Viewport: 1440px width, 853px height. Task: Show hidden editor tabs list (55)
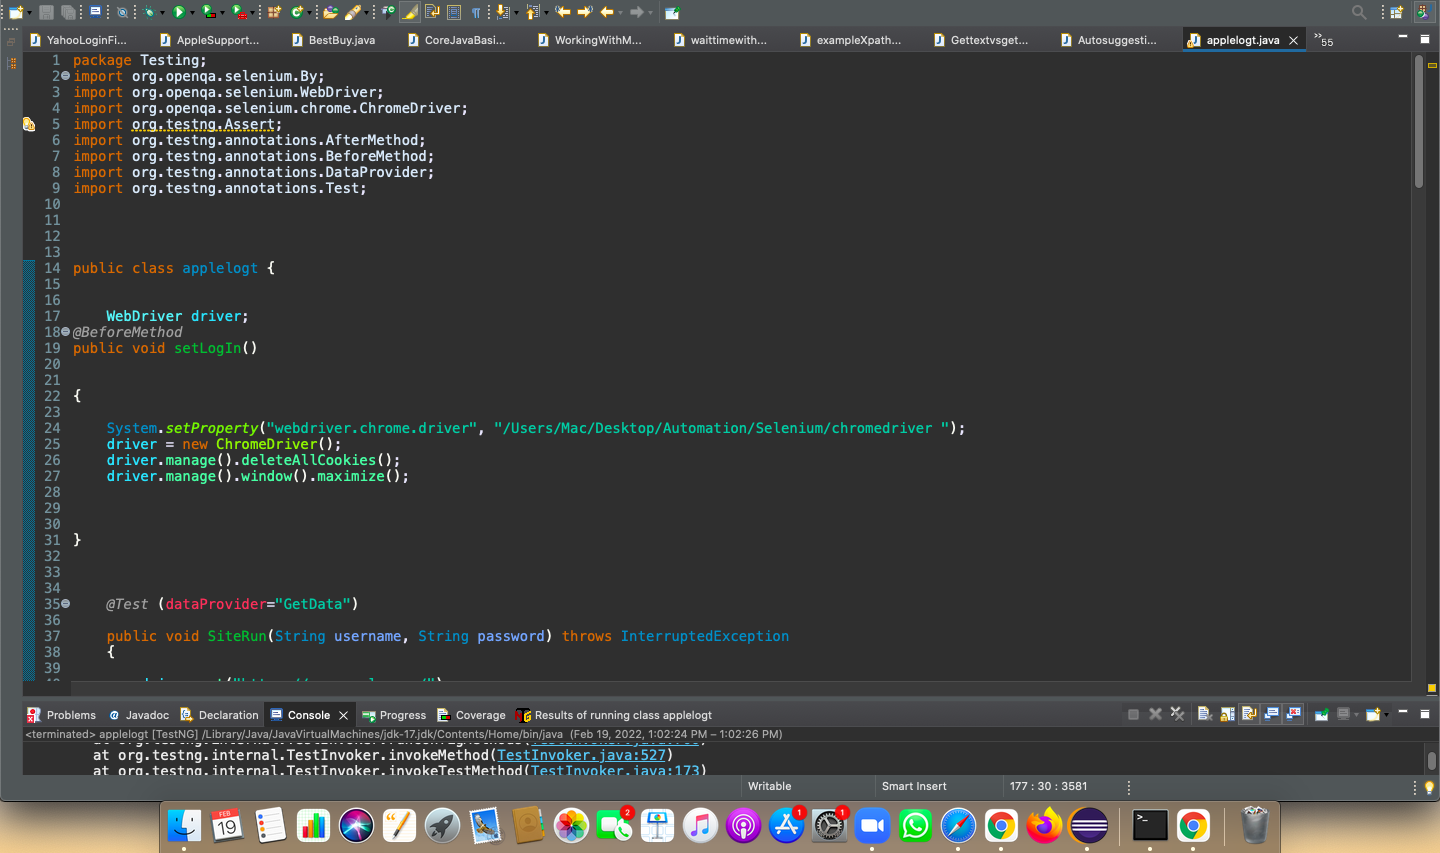coord(1324,40)
